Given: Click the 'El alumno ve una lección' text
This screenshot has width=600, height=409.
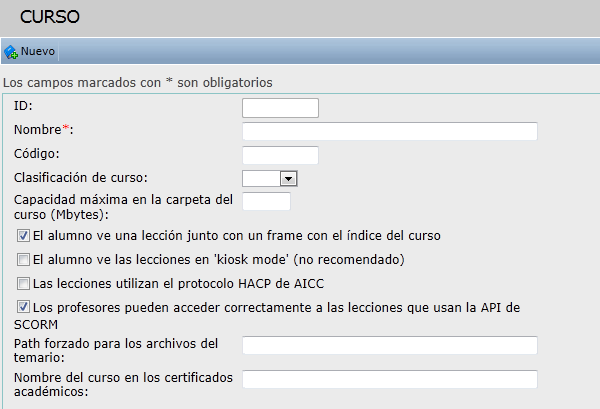Looking at the screenshot, I should point(236,236).
